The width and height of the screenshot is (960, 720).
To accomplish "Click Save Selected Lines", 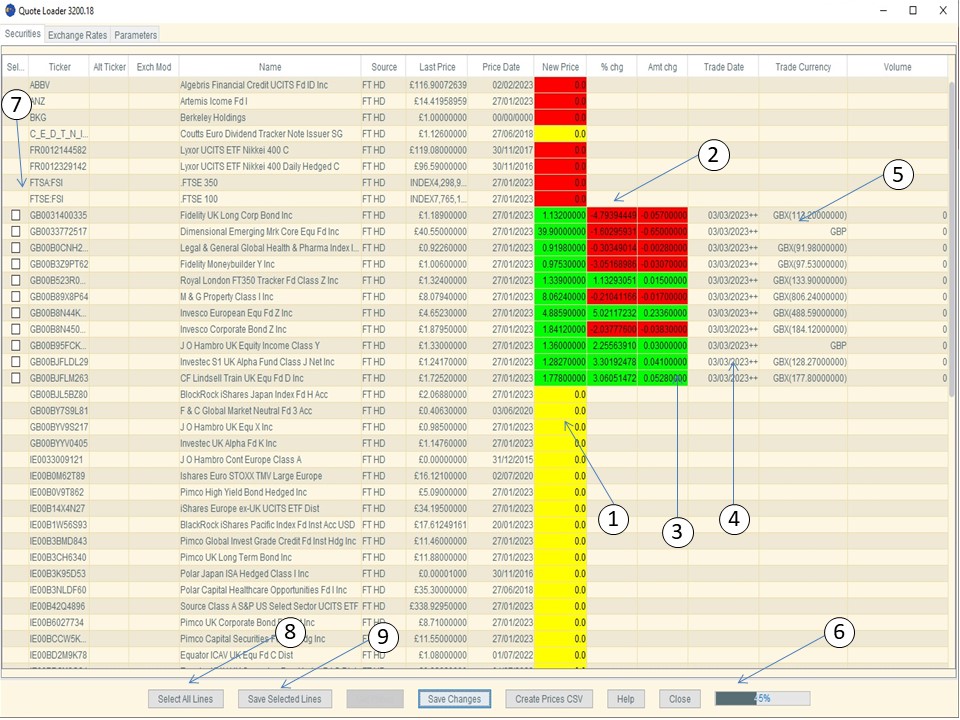I will pyautogui.click(x=285, y=699).
